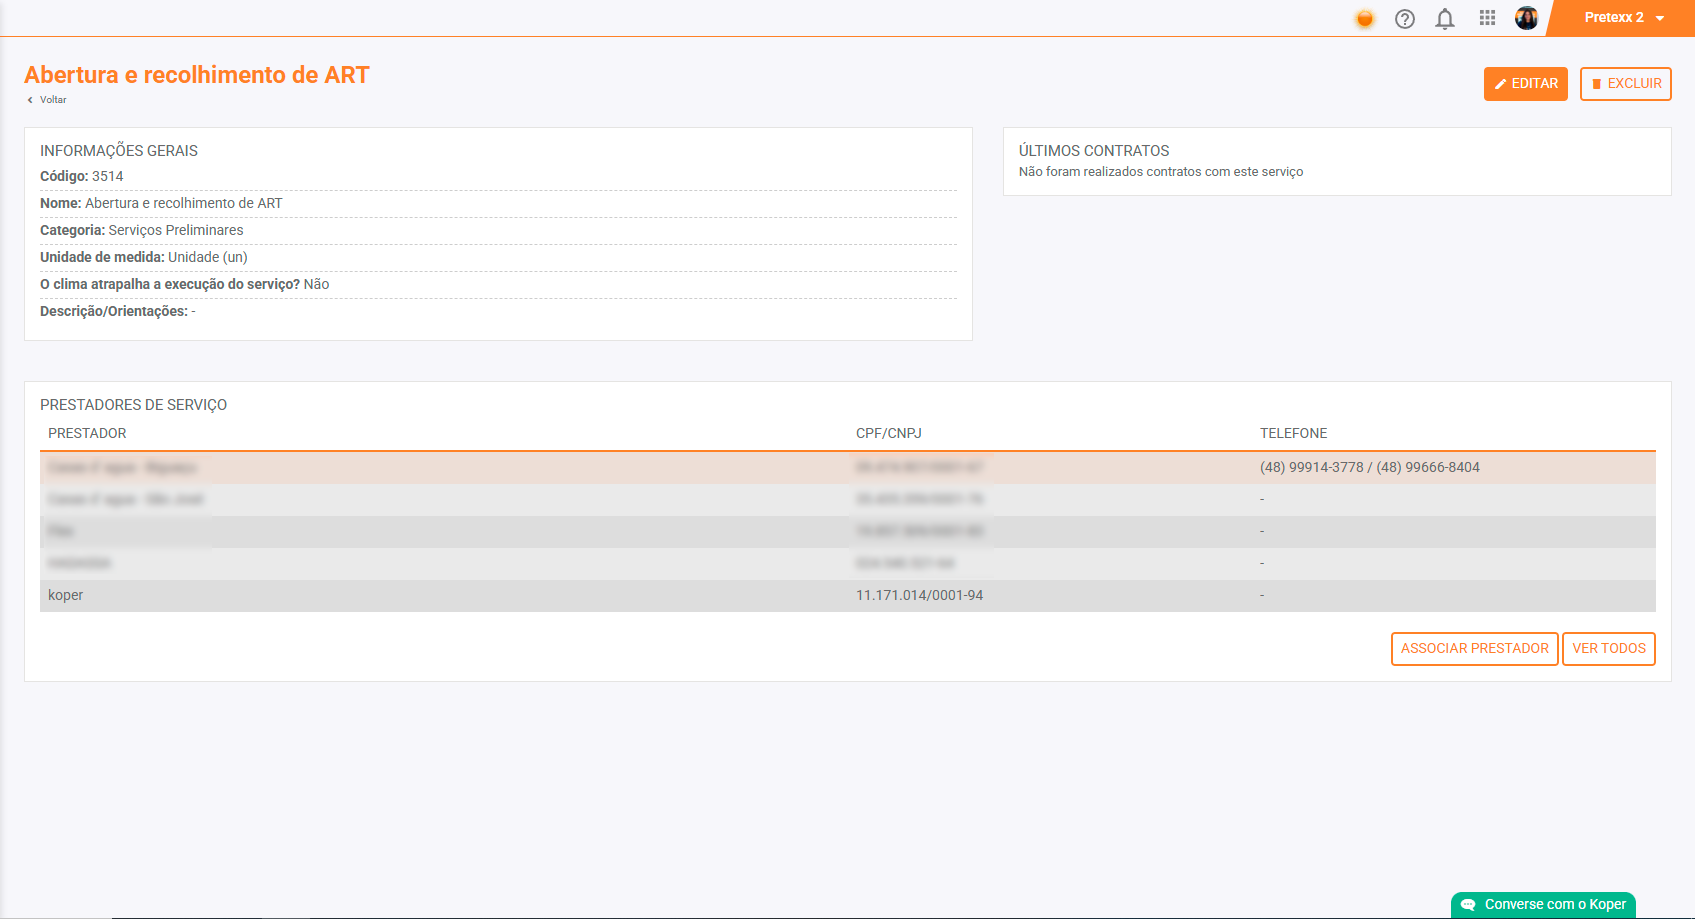
Task: Click the Unidade de medida line
Action: (x=143, y=258)
